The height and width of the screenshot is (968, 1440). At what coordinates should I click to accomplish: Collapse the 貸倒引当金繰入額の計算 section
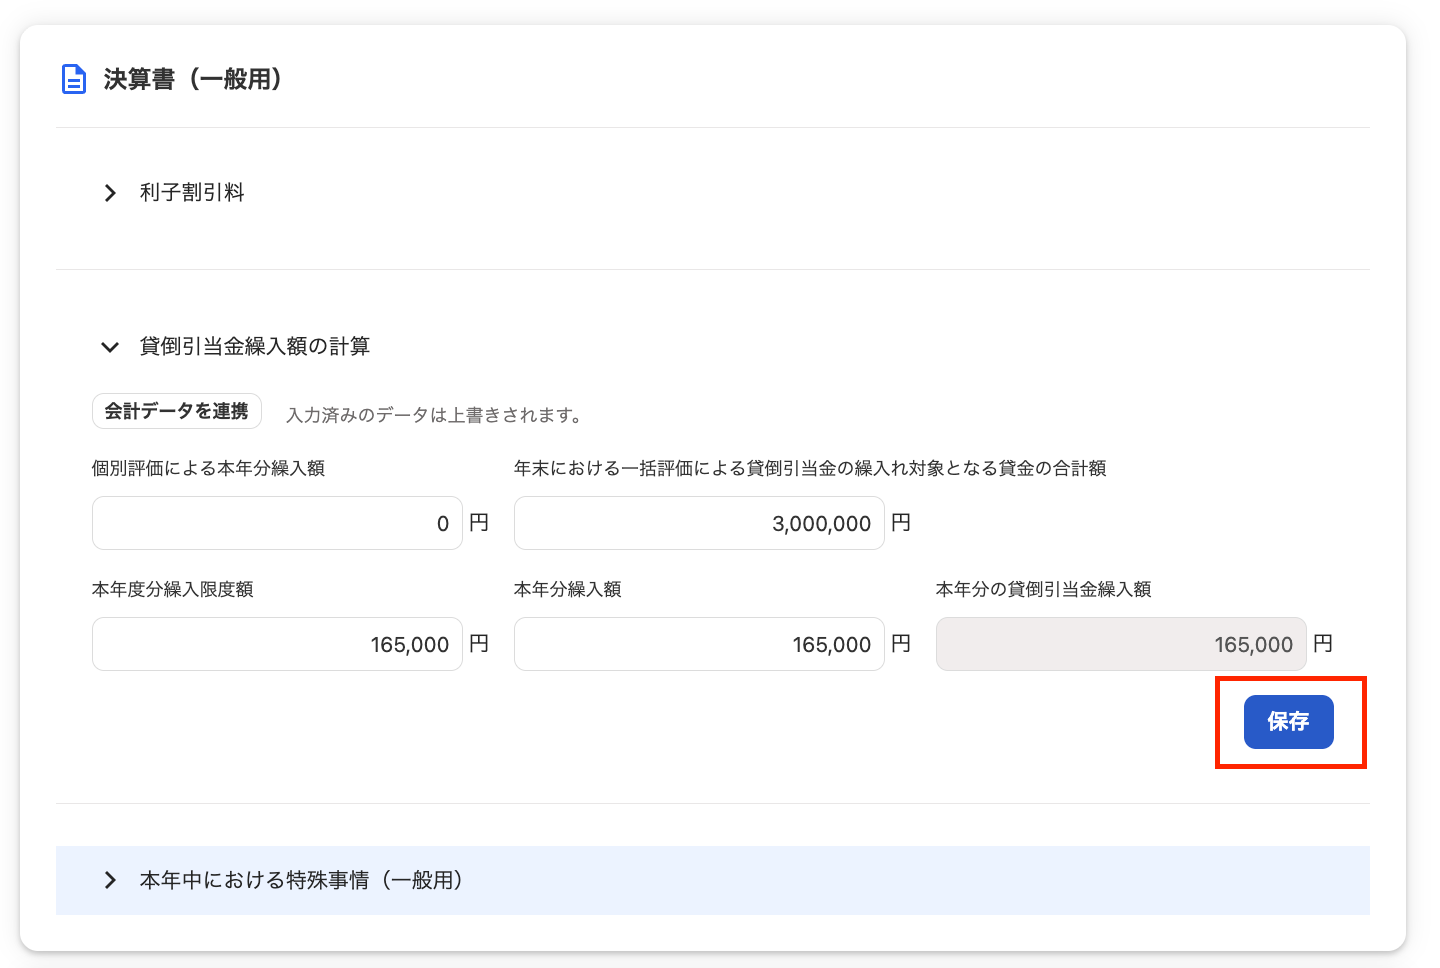point(110,347)
